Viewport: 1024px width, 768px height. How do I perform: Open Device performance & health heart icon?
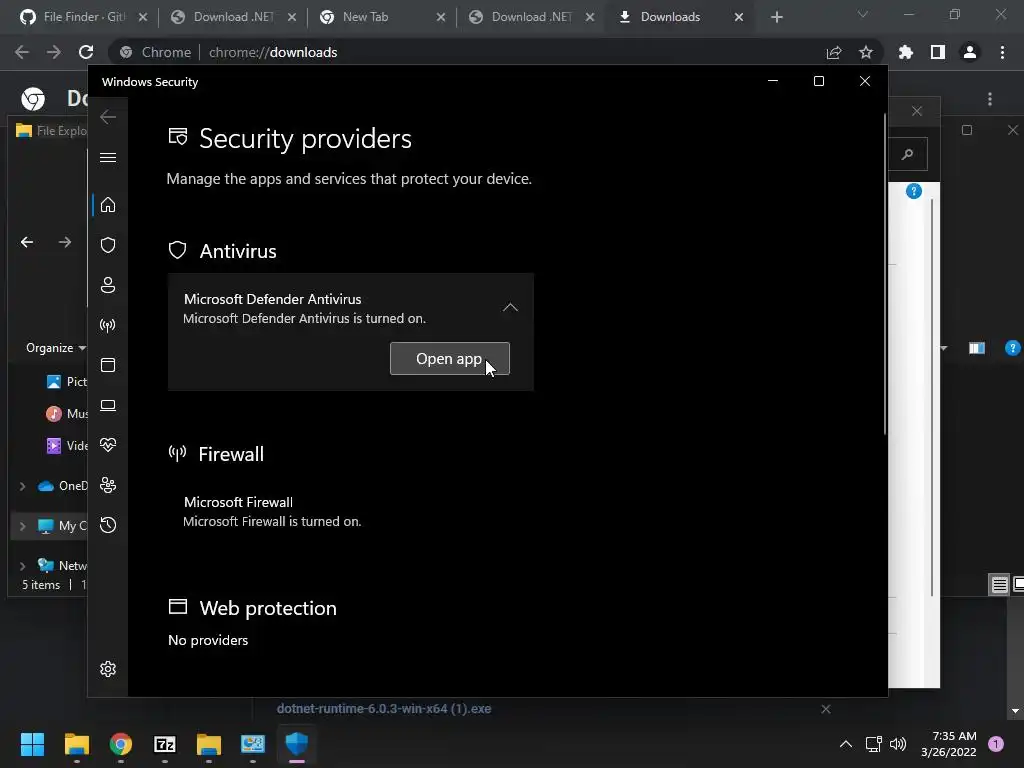click(108, 445)
